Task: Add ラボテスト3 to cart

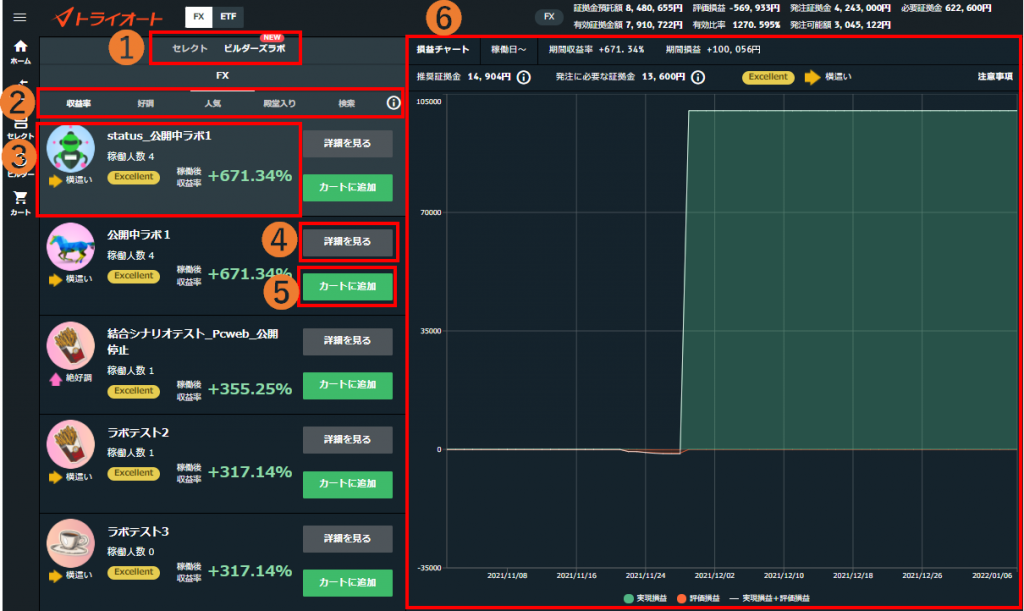Action: [347, 583]
